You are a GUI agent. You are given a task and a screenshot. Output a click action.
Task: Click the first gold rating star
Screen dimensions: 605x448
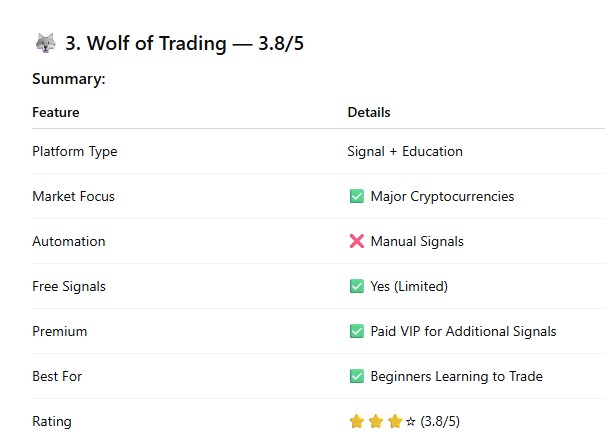click(356, 421)
